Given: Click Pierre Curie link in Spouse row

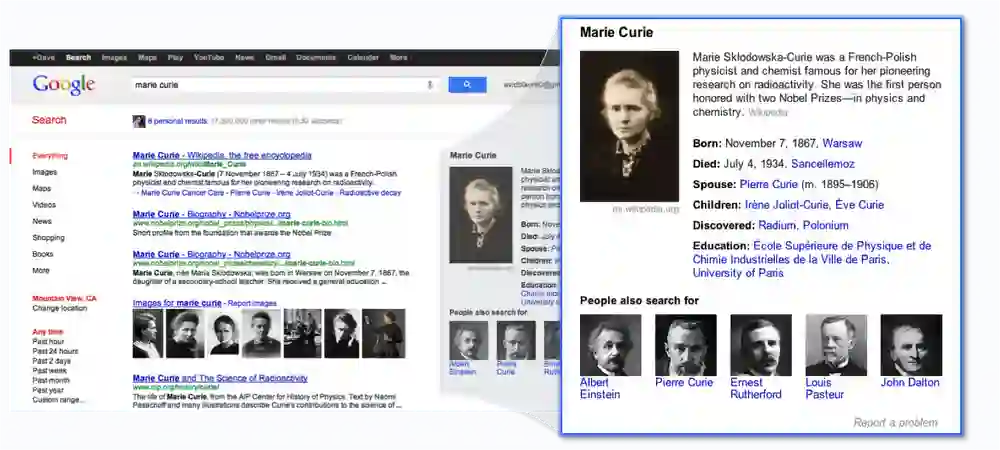Looking at the screenshot, I should click(x=768, y=184).
